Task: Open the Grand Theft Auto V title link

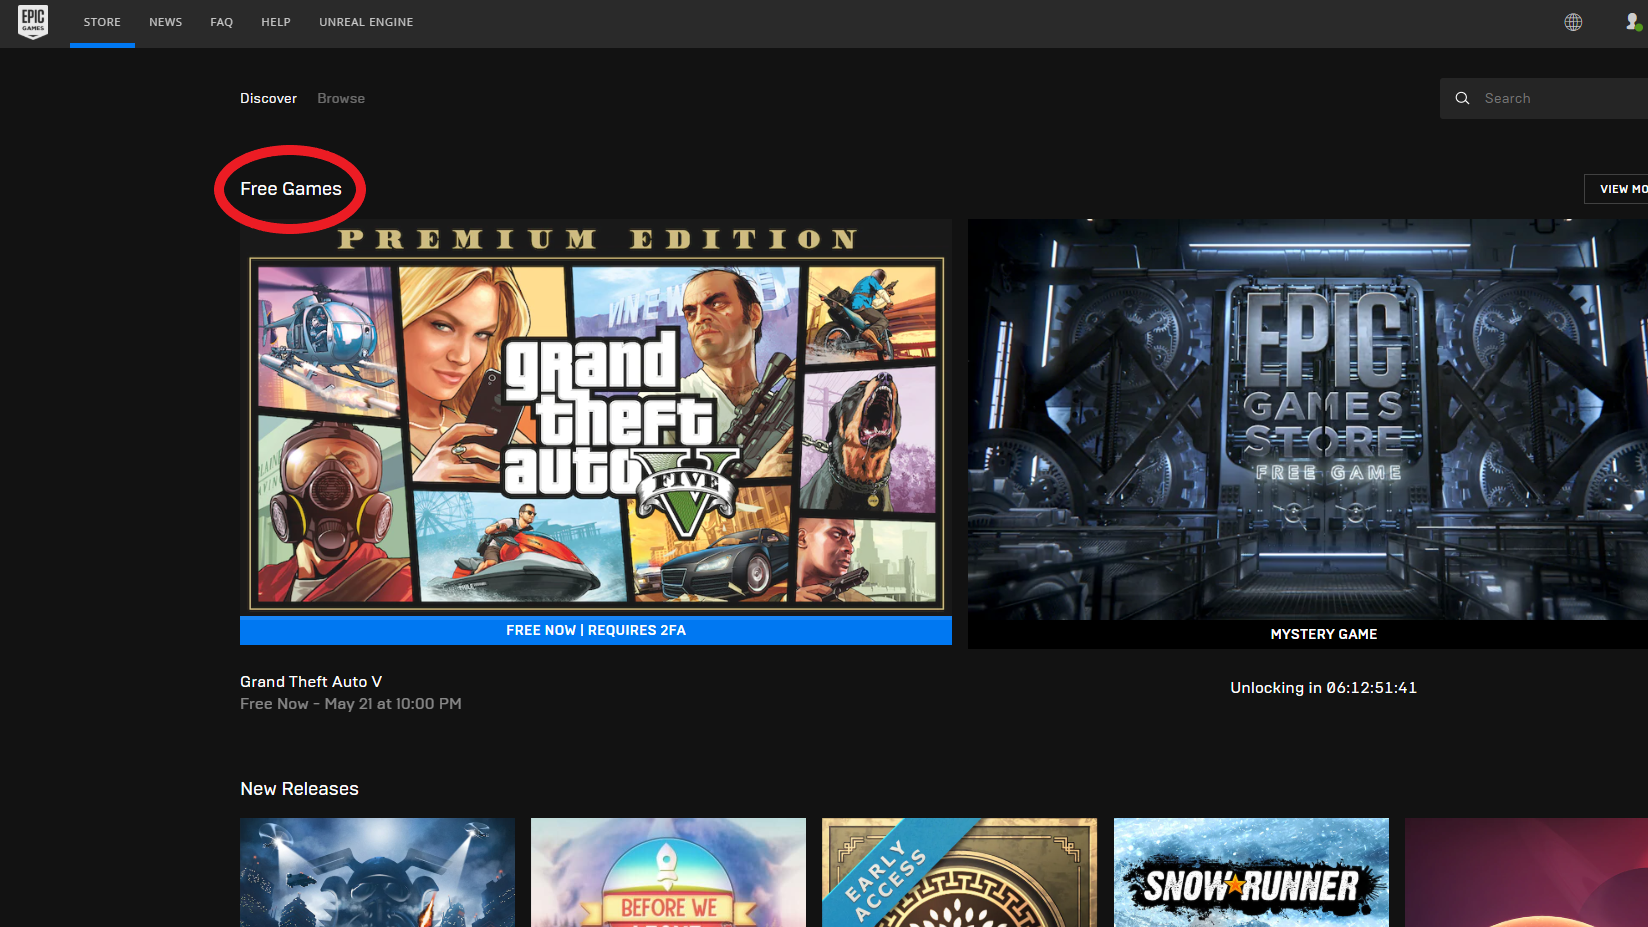Action: click(311, 681)
